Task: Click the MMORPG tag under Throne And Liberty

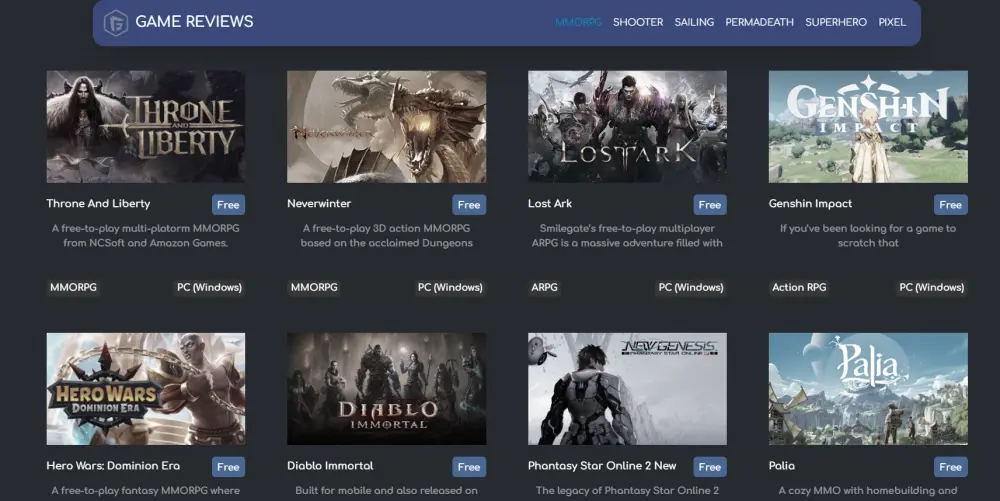Action: (x=73, y=287)
